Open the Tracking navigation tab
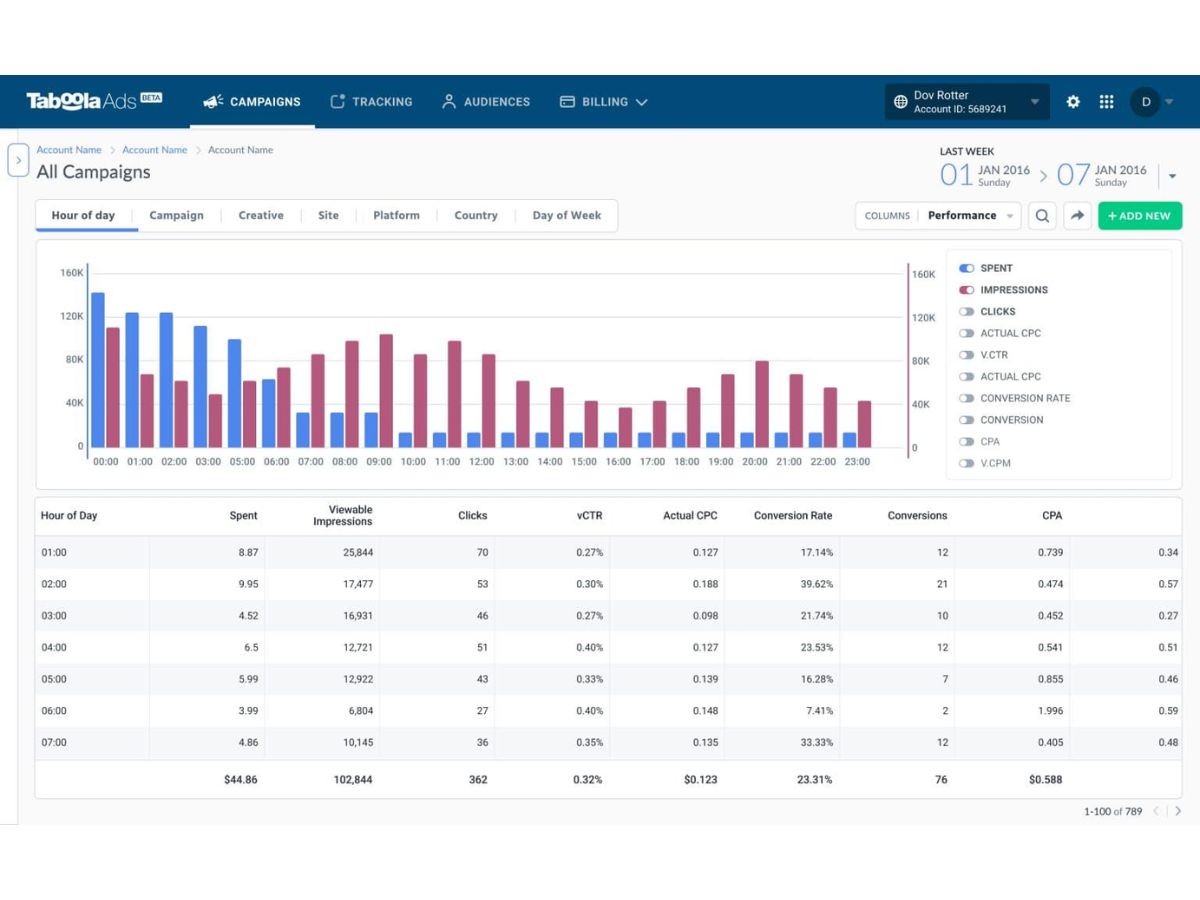 [x=371, y=102]
